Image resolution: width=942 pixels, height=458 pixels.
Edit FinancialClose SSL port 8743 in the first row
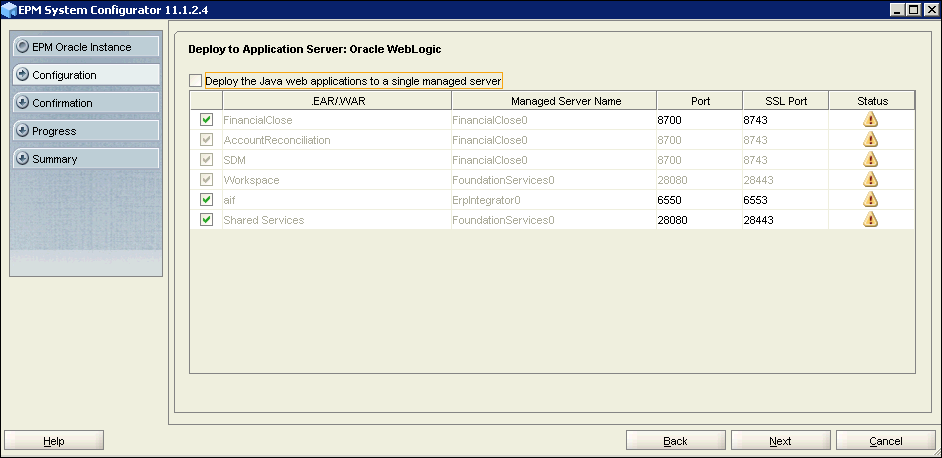tap(785, 120)
